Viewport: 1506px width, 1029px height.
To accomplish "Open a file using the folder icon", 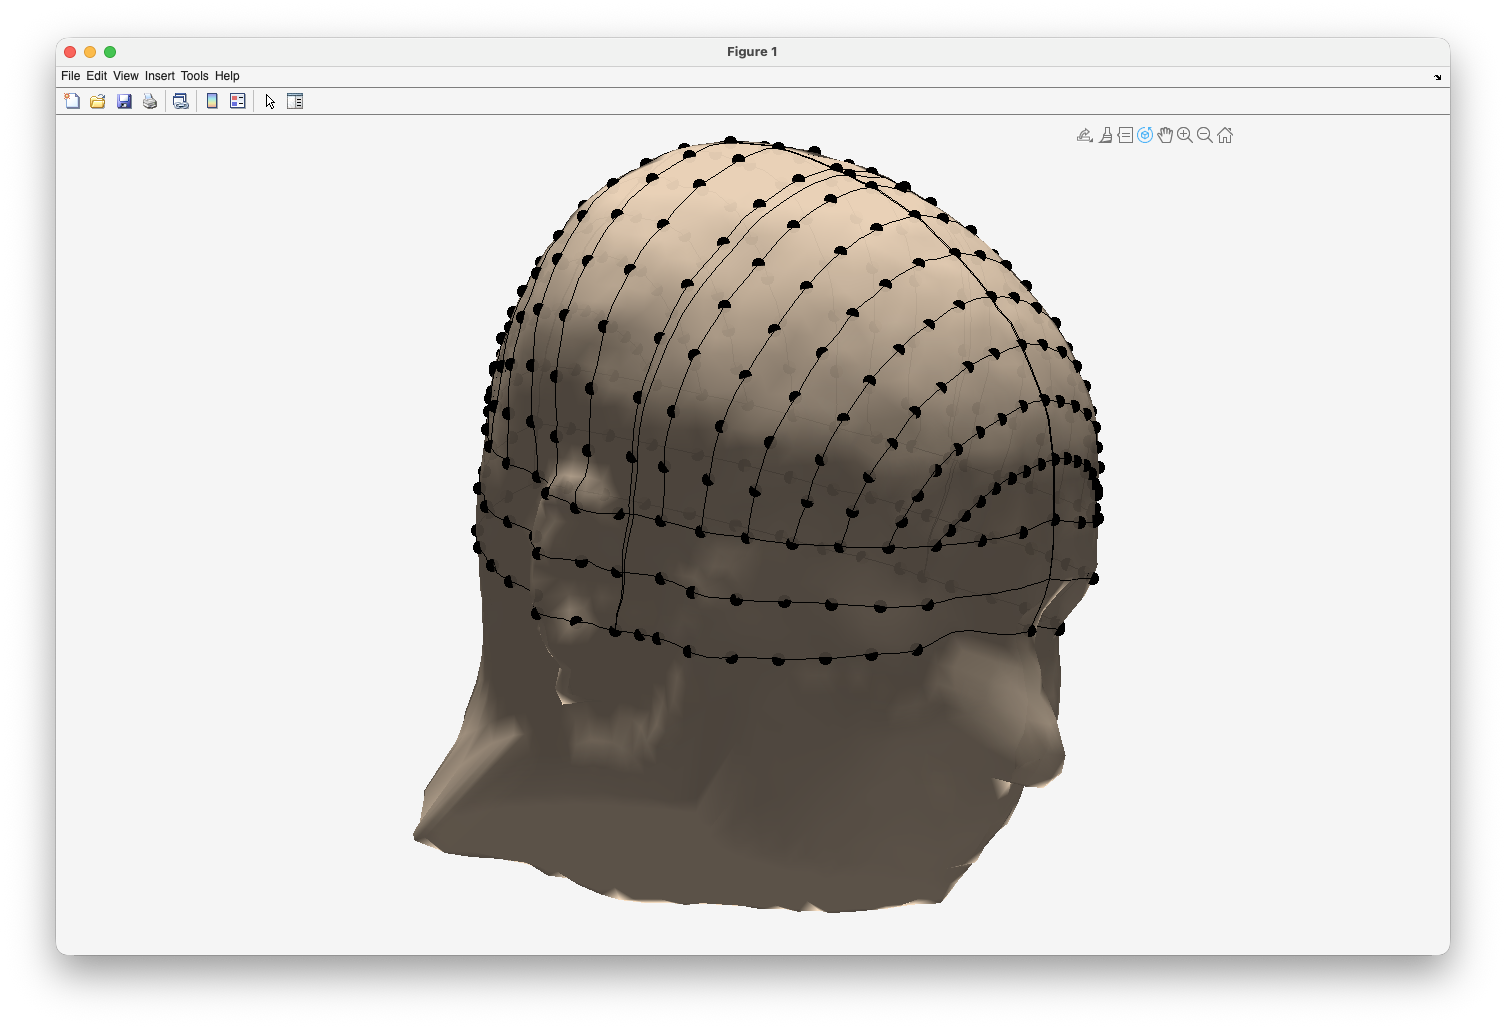I will pyautogui.click(x=98, y=101).
